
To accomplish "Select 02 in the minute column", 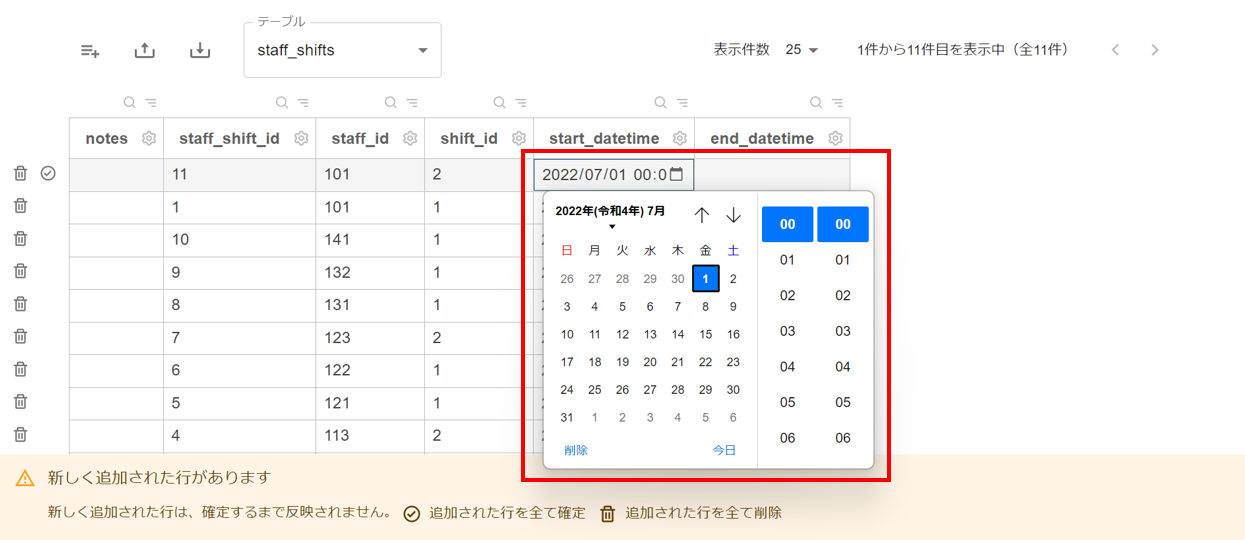I will click(842, 296).
